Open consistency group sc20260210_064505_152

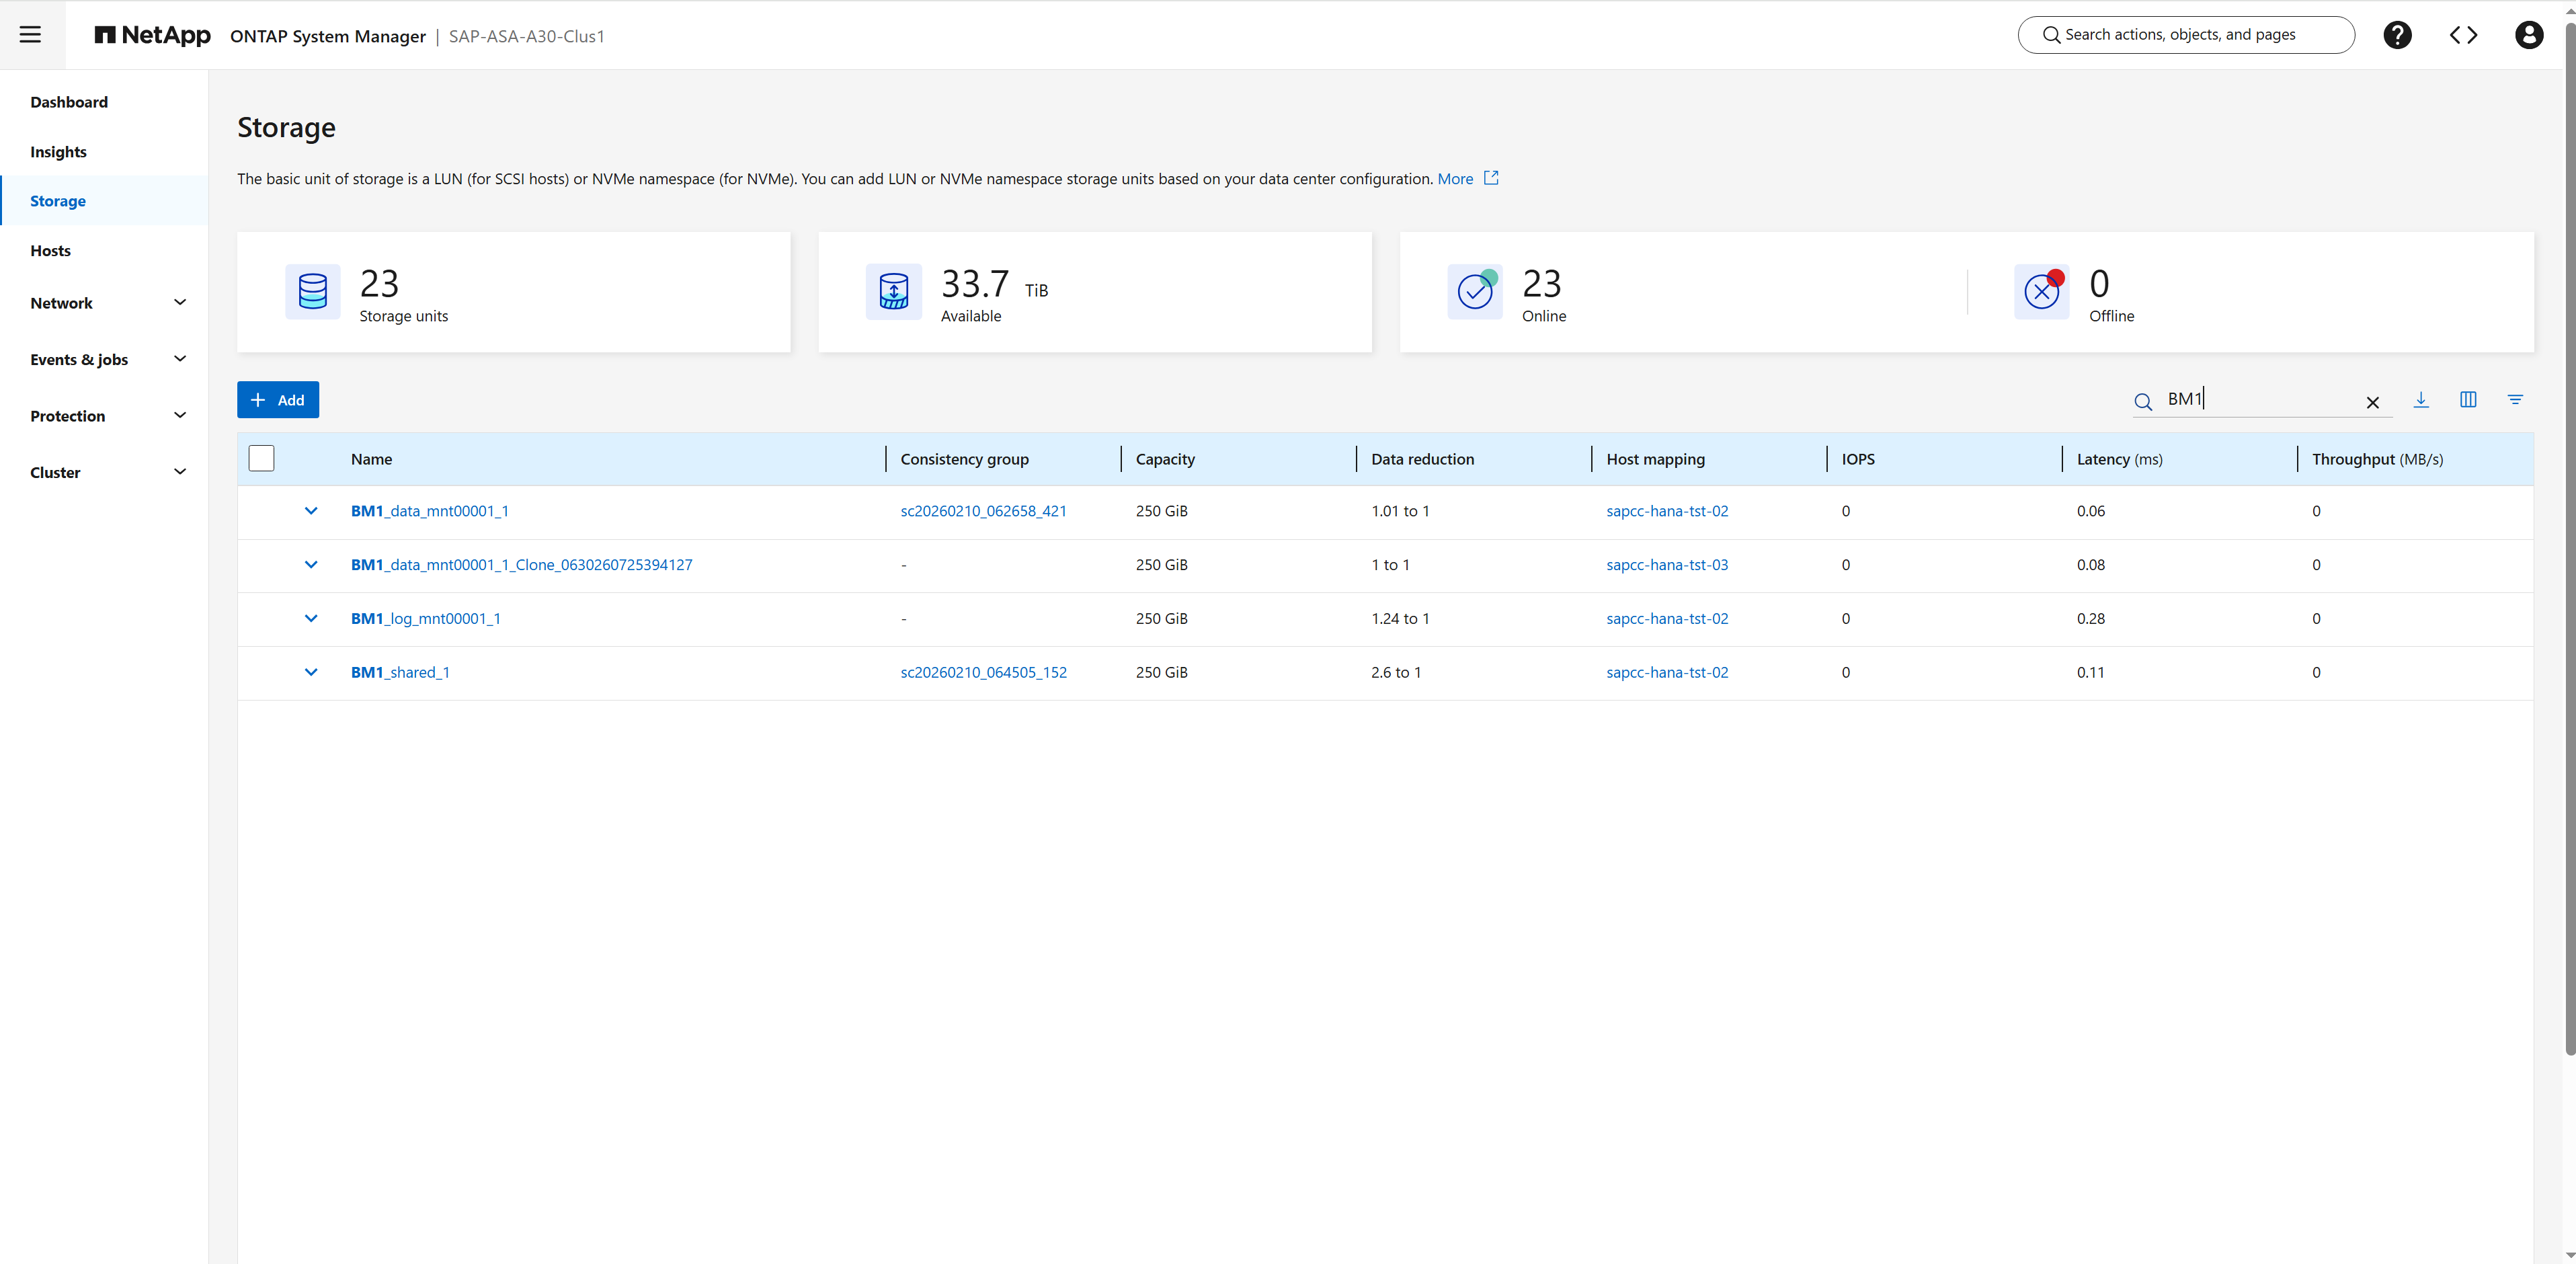coord(984,673)
